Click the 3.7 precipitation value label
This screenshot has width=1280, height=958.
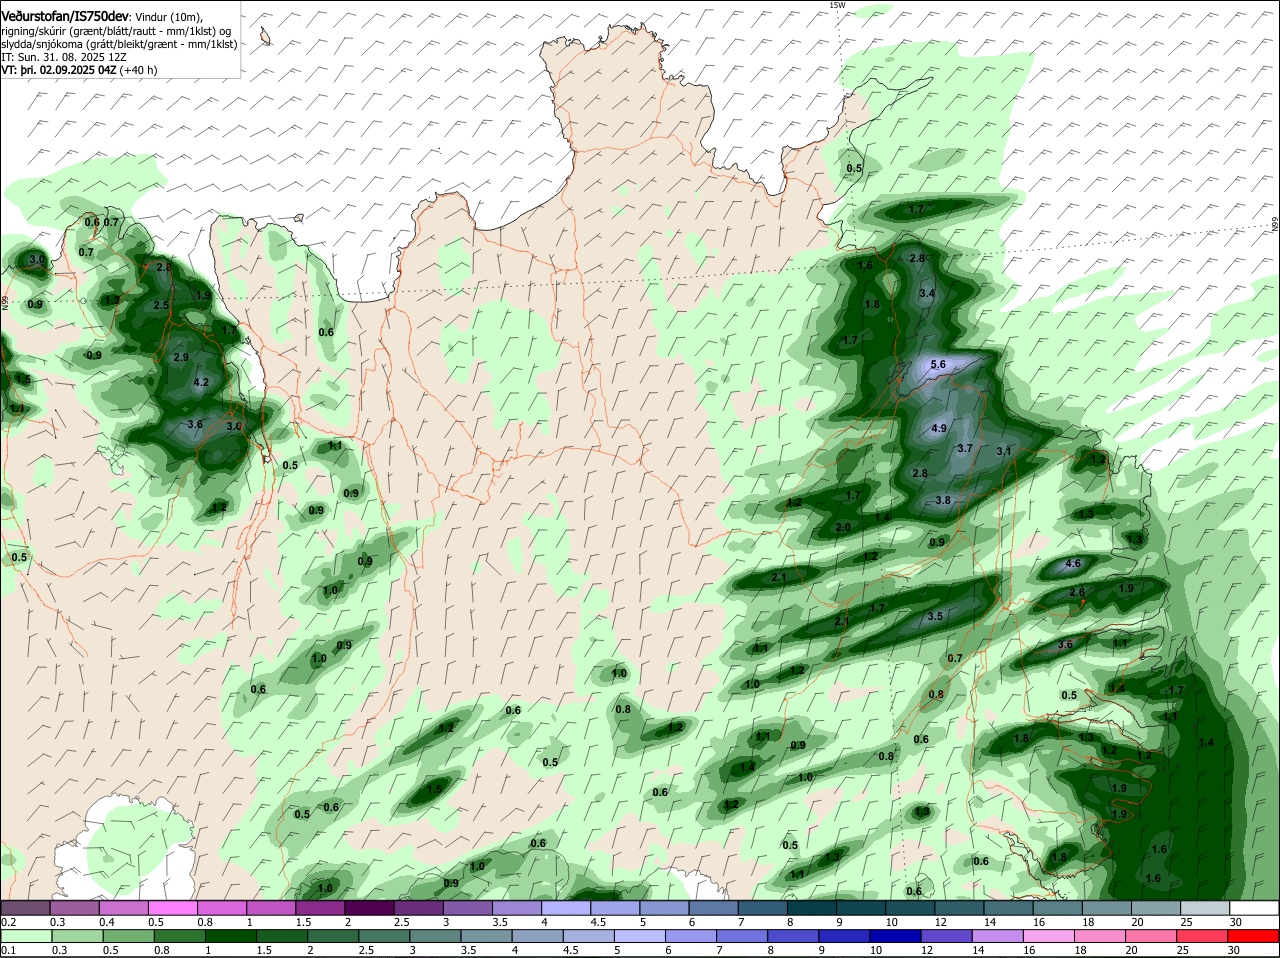tap(965, 449)
